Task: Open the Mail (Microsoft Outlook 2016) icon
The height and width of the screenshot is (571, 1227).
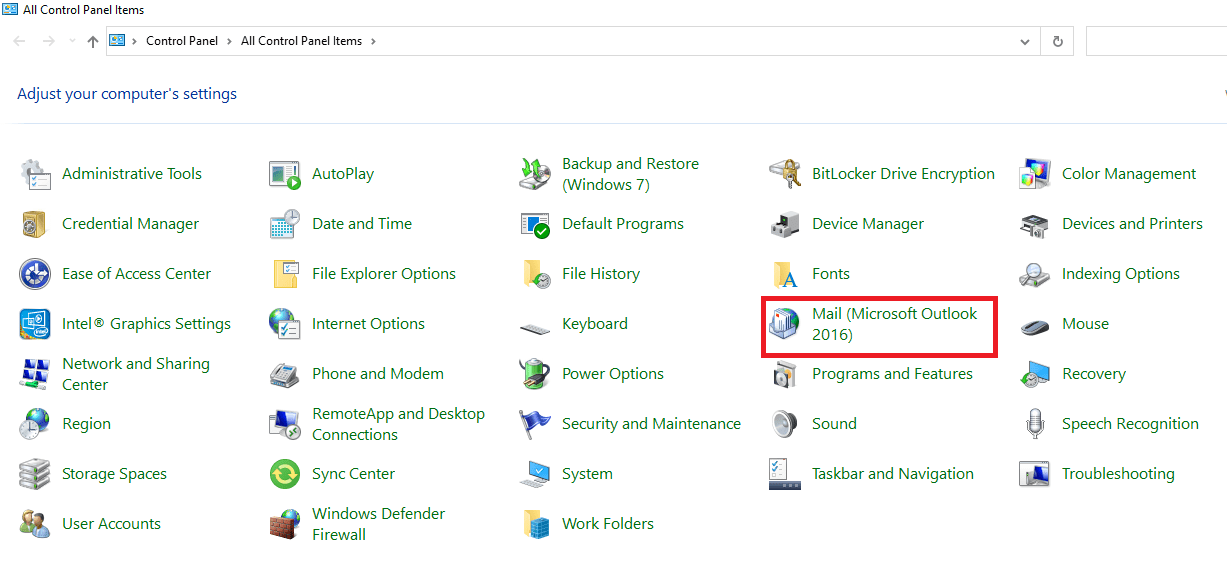Action: (785, 324)
